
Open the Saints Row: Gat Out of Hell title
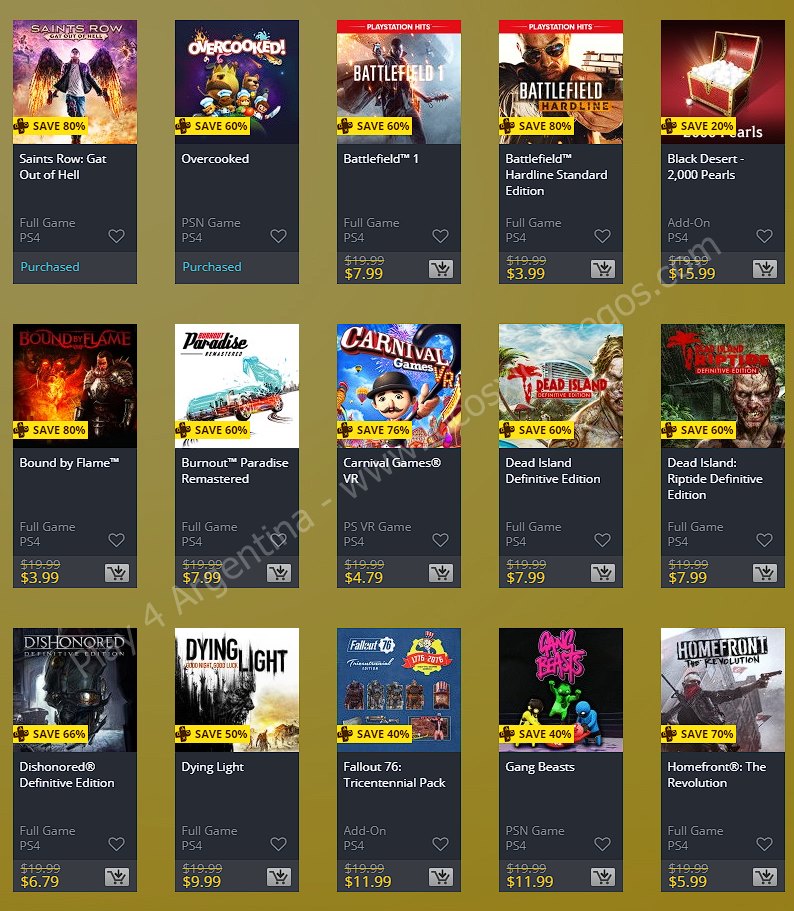63,167
